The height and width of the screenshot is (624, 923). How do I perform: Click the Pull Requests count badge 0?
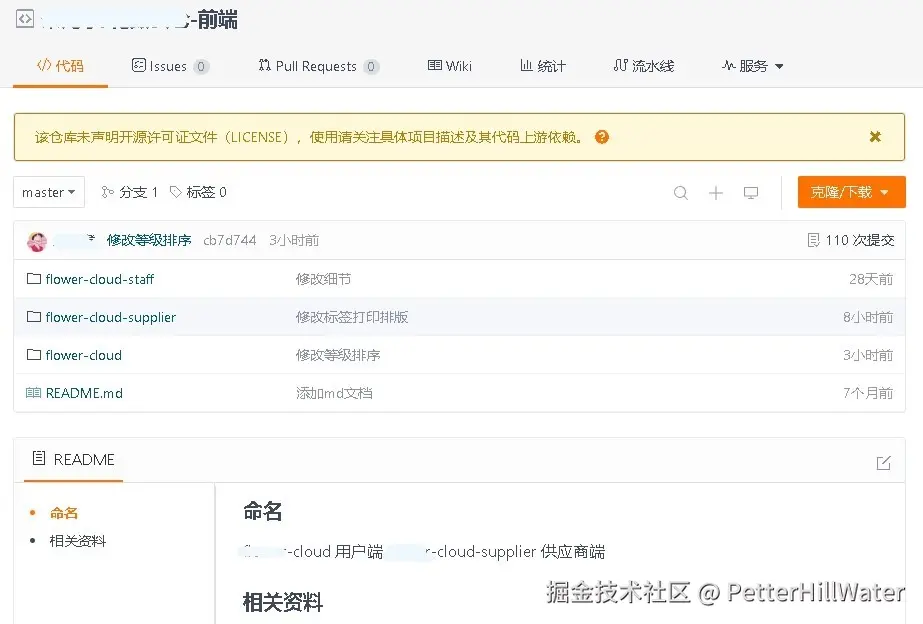pyautogui.click(x=371, y=67)
